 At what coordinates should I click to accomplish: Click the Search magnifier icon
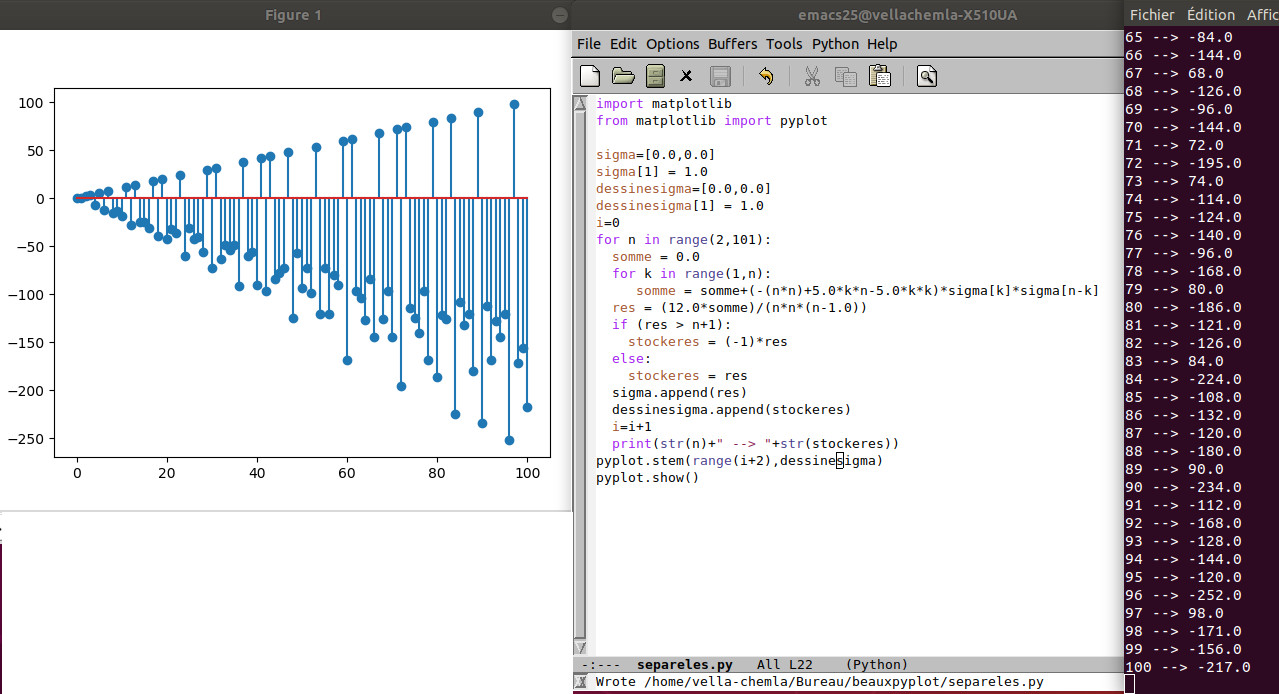926,76
